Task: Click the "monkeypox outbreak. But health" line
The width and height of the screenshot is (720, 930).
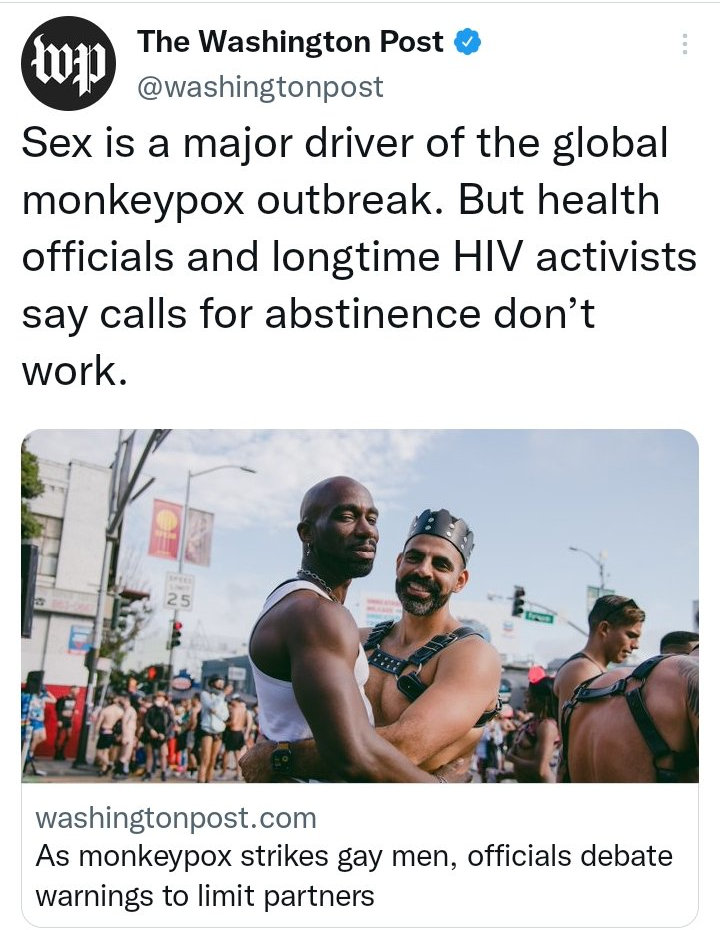Action: pos(340,200)
